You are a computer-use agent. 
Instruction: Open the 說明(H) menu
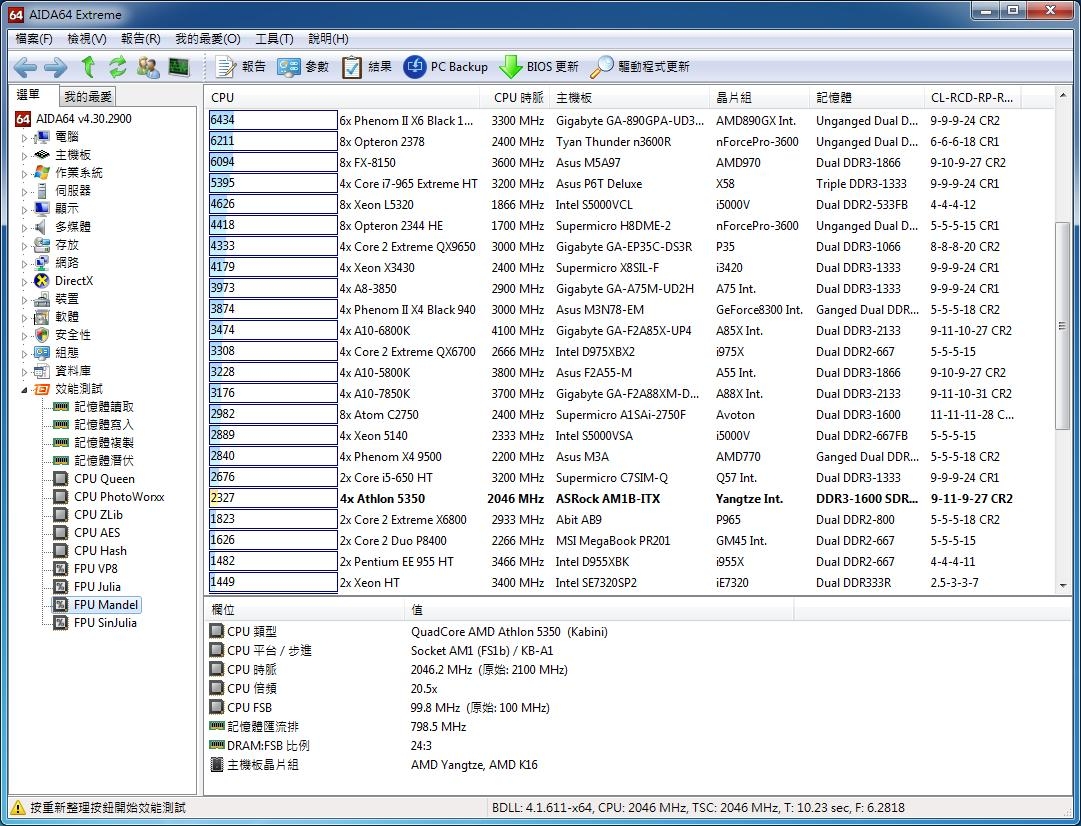click(328, 39)
